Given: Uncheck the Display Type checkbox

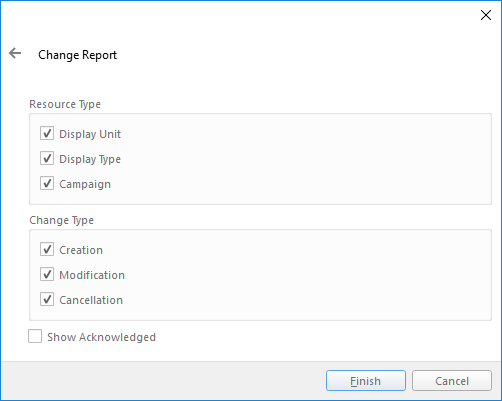Looking at the screenshot, I should 47,158.
